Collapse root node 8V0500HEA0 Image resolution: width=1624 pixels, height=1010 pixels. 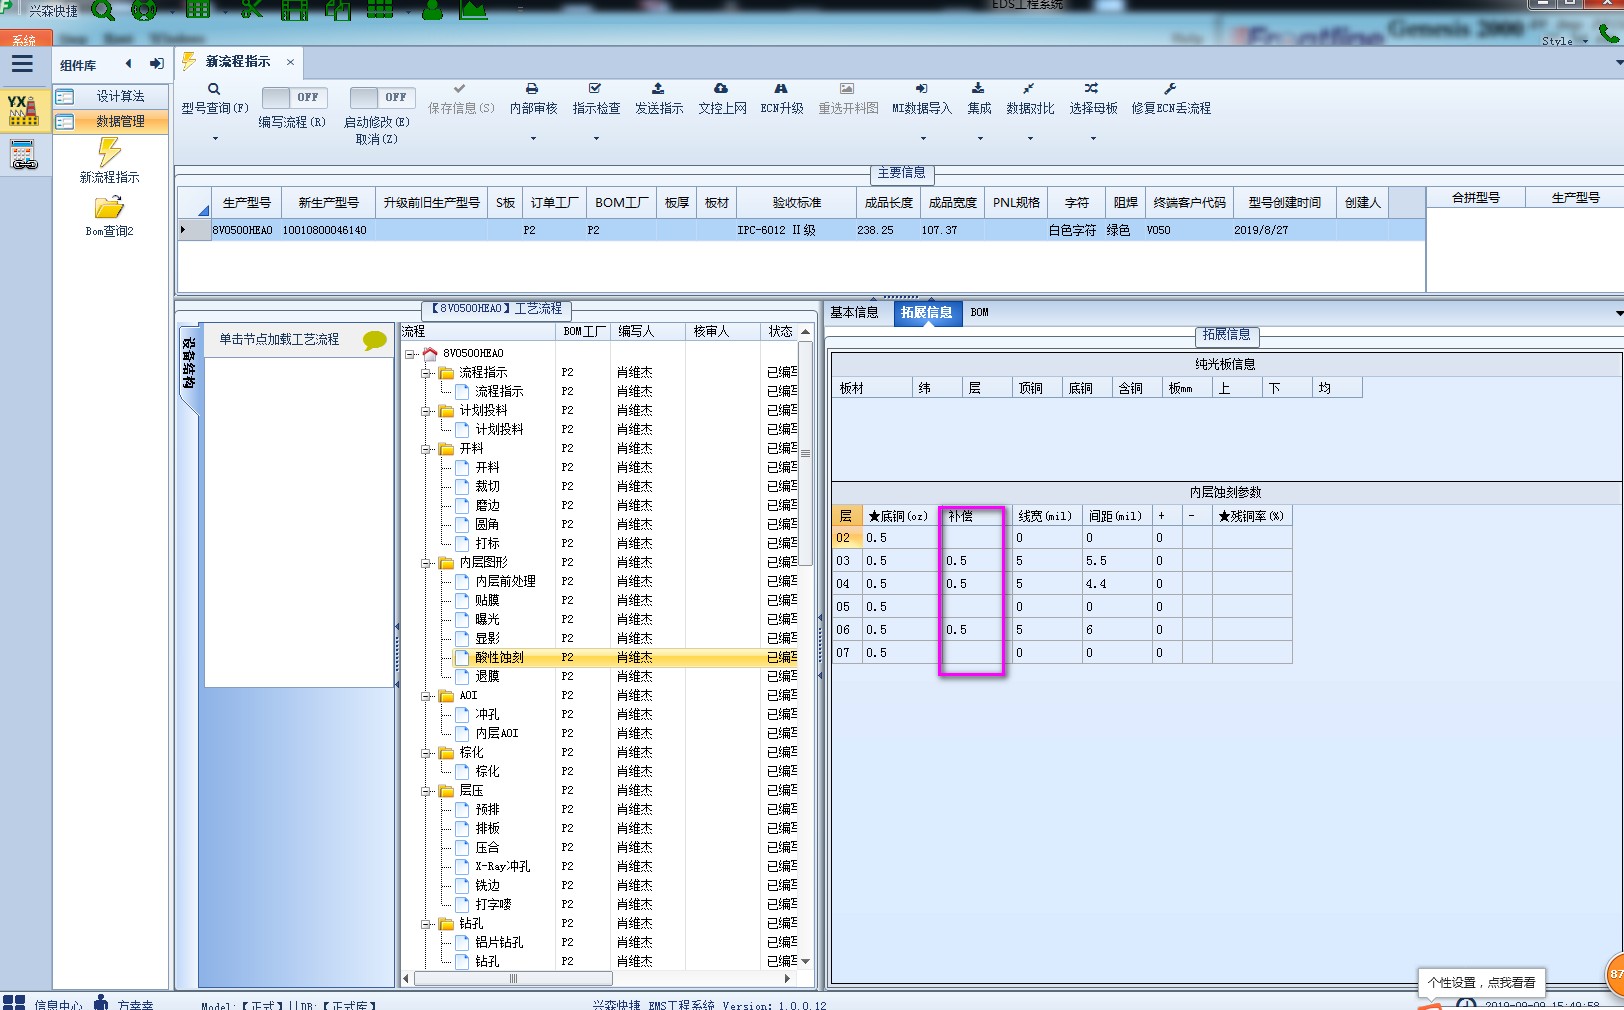tap(410, 354)
